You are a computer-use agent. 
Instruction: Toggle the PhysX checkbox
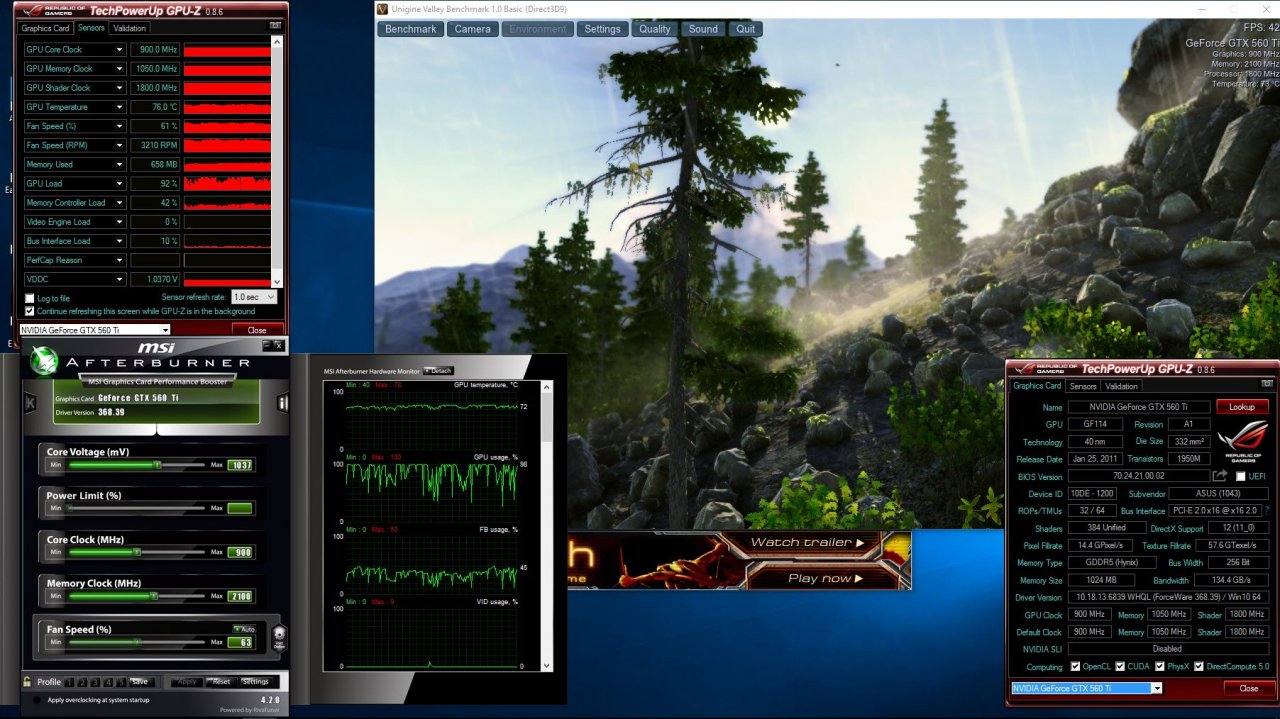(x=1159, y=666)
